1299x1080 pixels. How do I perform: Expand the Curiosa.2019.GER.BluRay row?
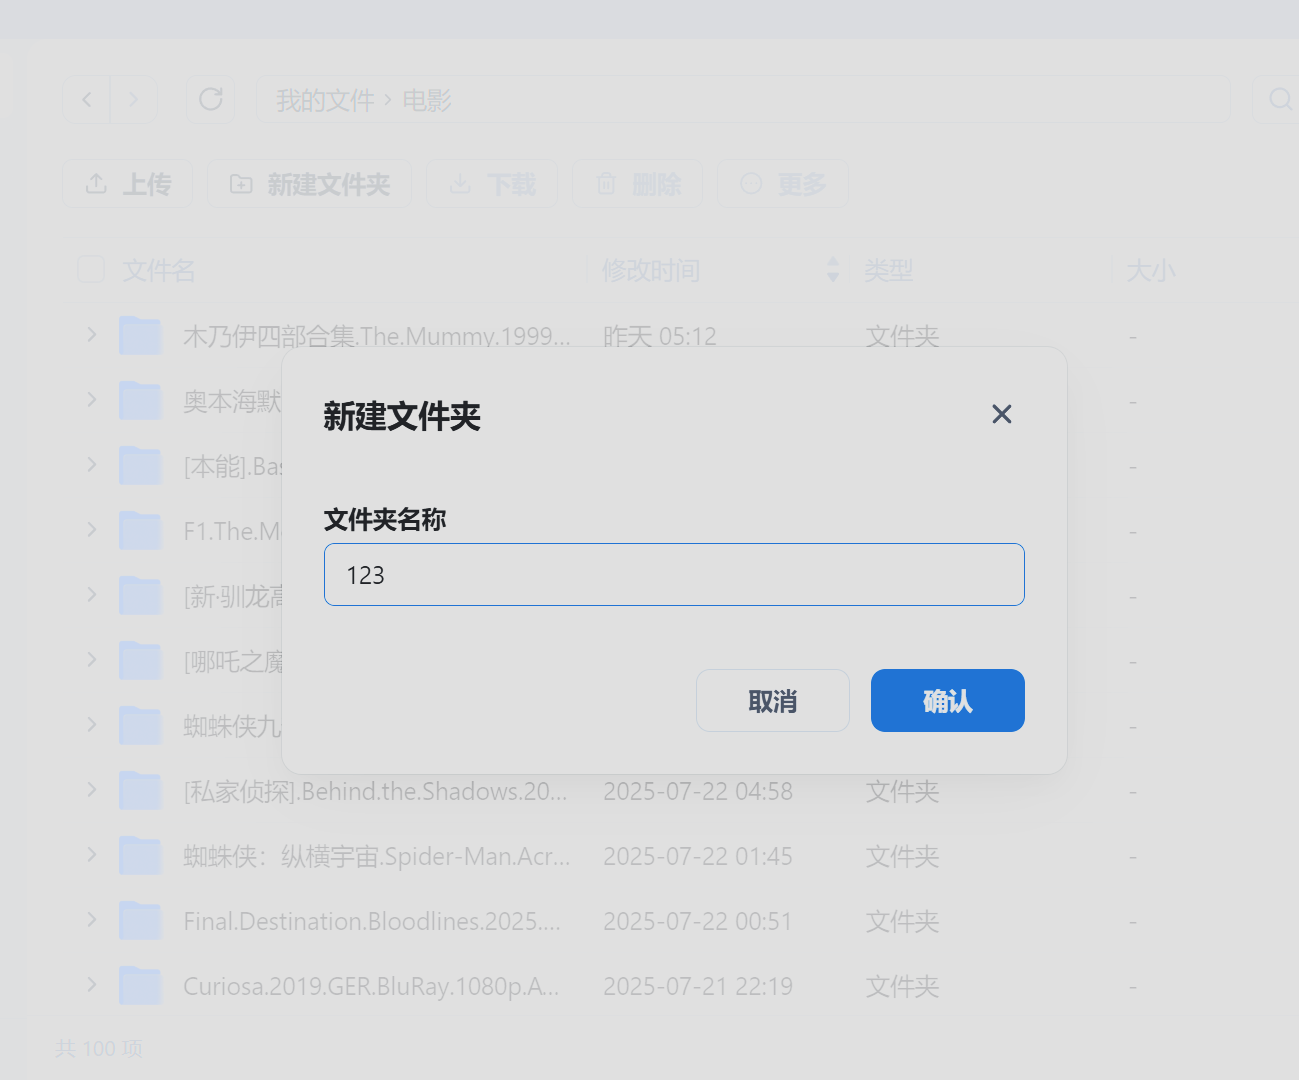[92, 985]
